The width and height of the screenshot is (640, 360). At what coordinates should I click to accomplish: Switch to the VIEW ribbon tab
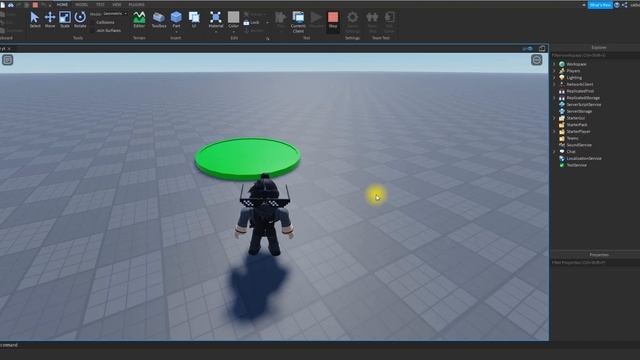pos(117,4)
